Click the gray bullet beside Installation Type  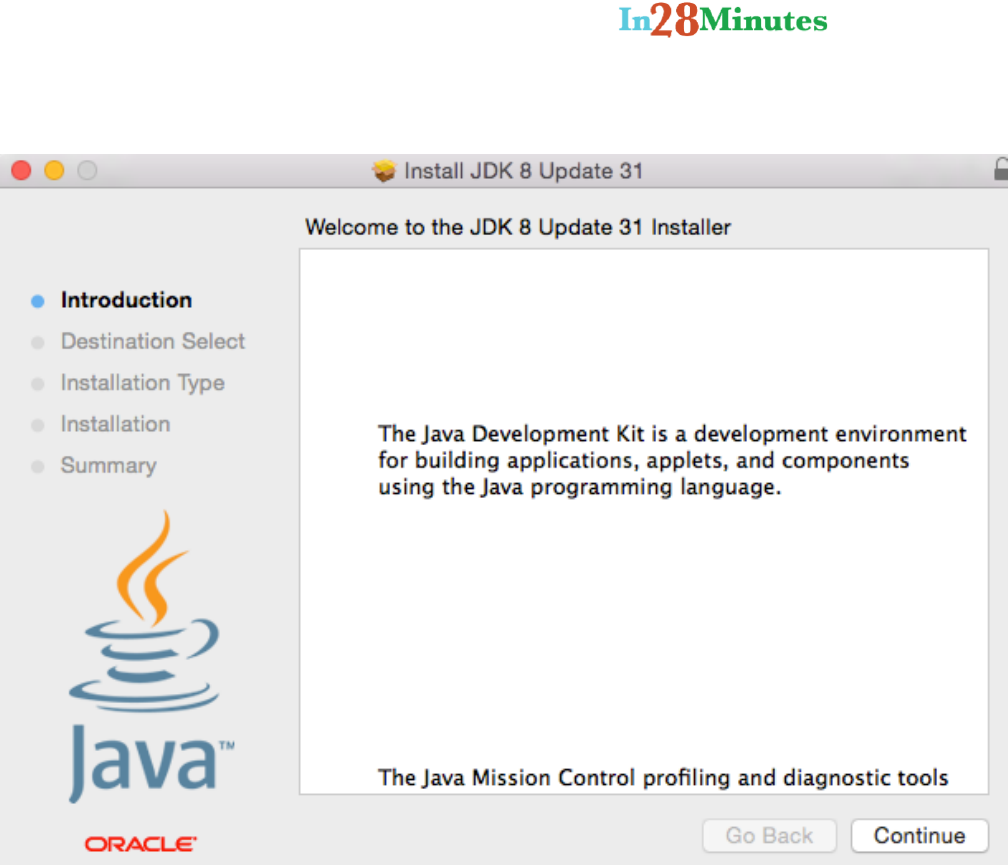pyautogui.click(x=38, y=384)
